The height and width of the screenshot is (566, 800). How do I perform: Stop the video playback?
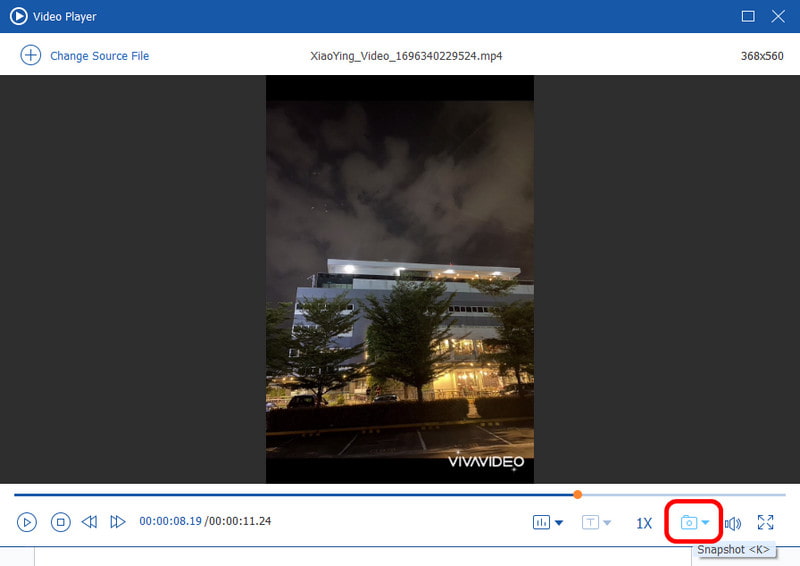pyautogui.click(x=61, y=522)
